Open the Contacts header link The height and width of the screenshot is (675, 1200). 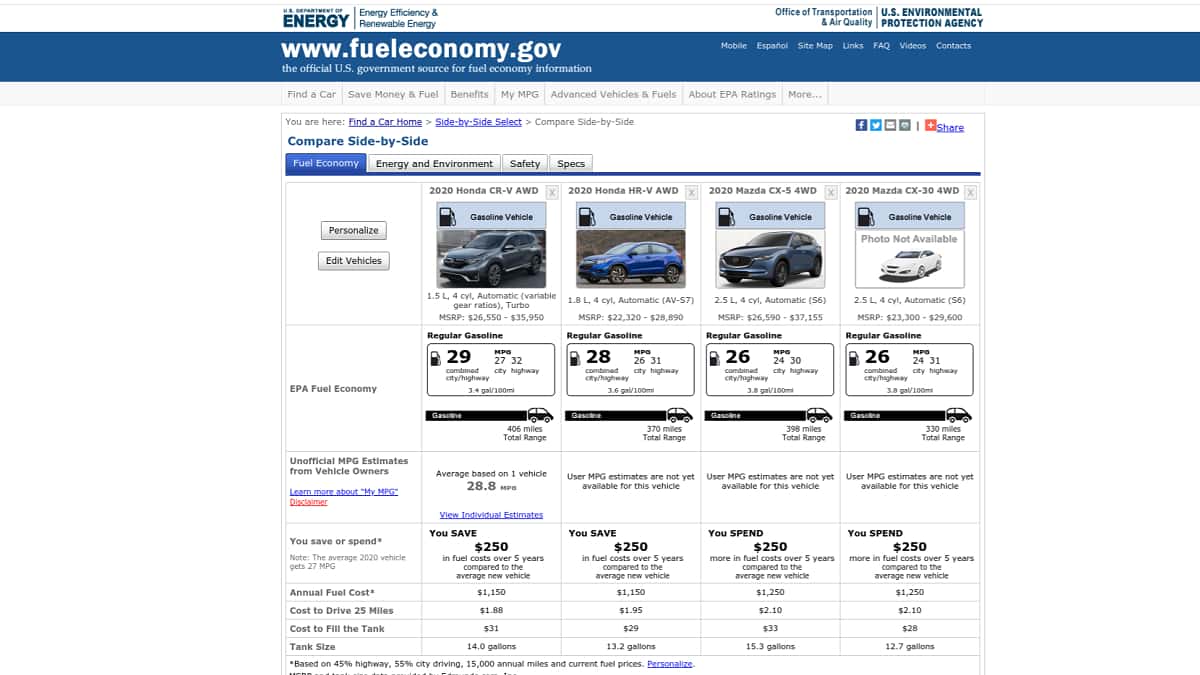pyautogui.click(x=953, y=46)
